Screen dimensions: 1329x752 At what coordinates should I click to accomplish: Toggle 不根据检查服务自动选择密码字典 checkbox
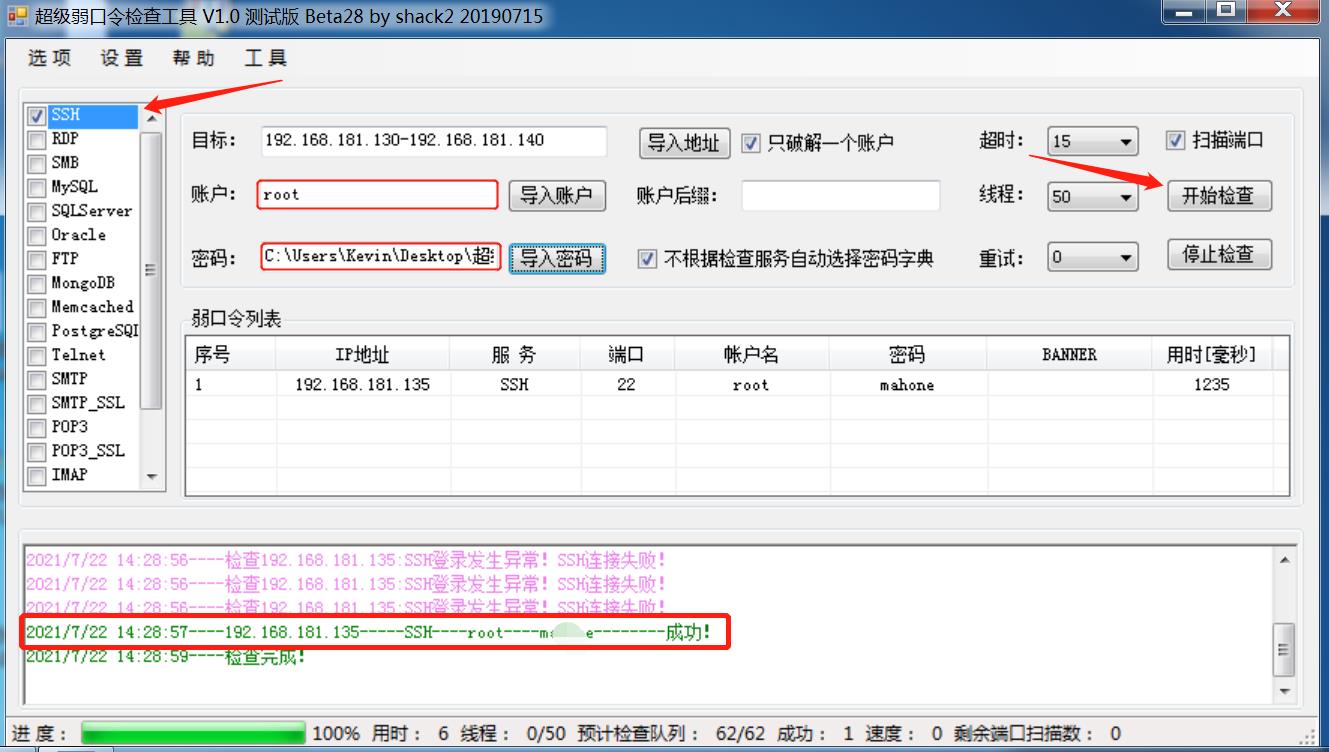[x=647, y=259]
